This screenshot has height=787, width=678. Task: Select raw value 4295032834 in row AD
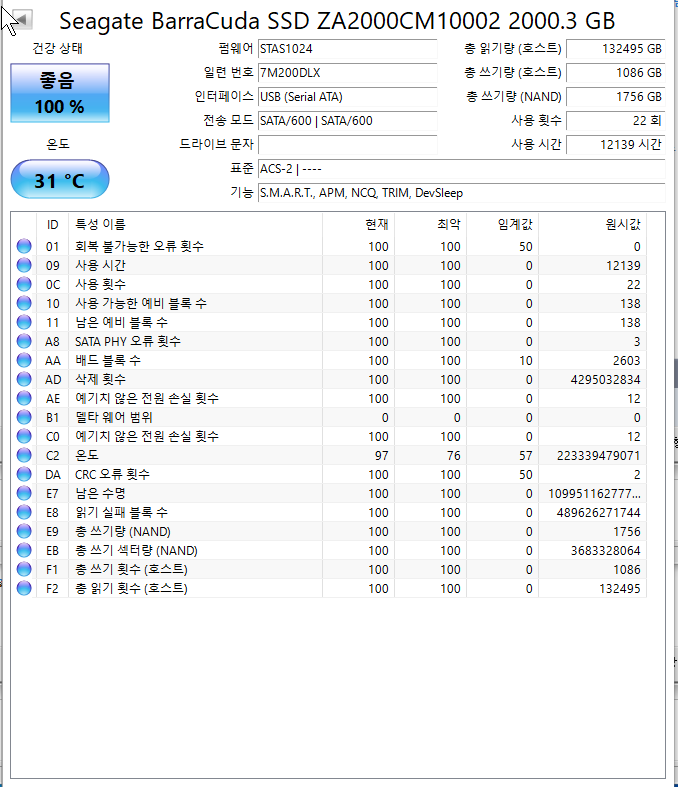tap(605, 380)
